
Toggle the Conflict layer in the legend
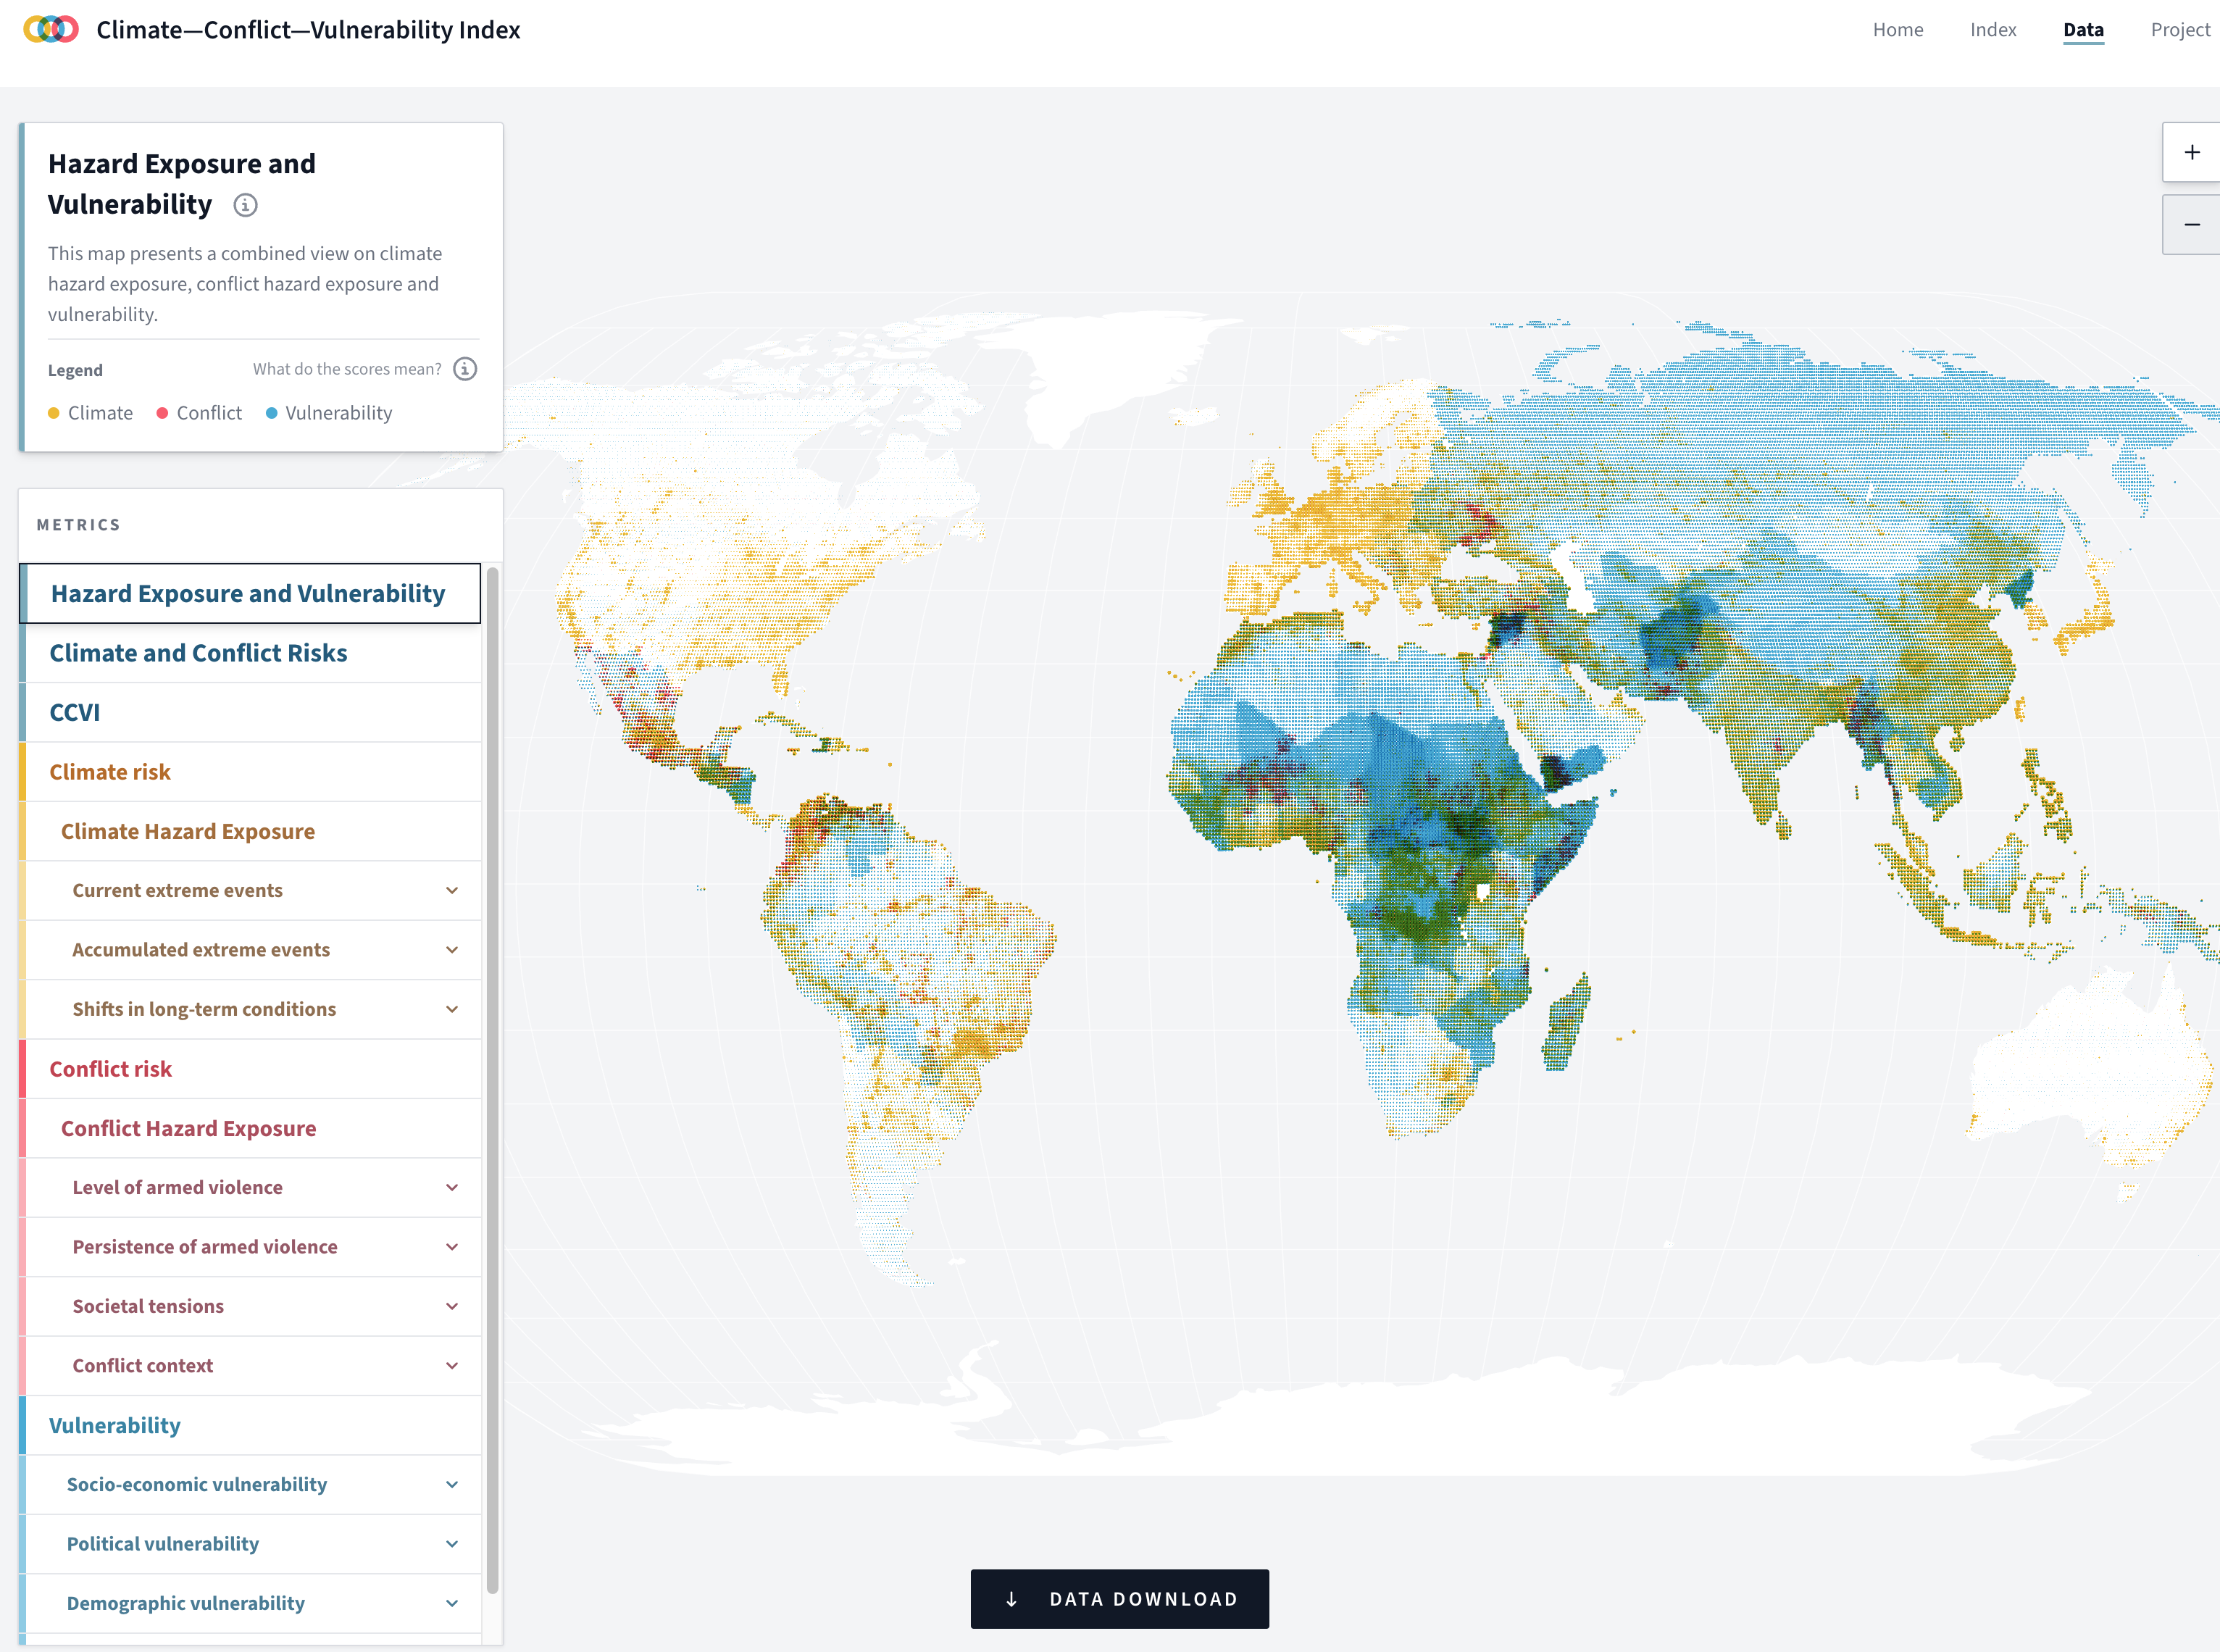tap(198, 412)
